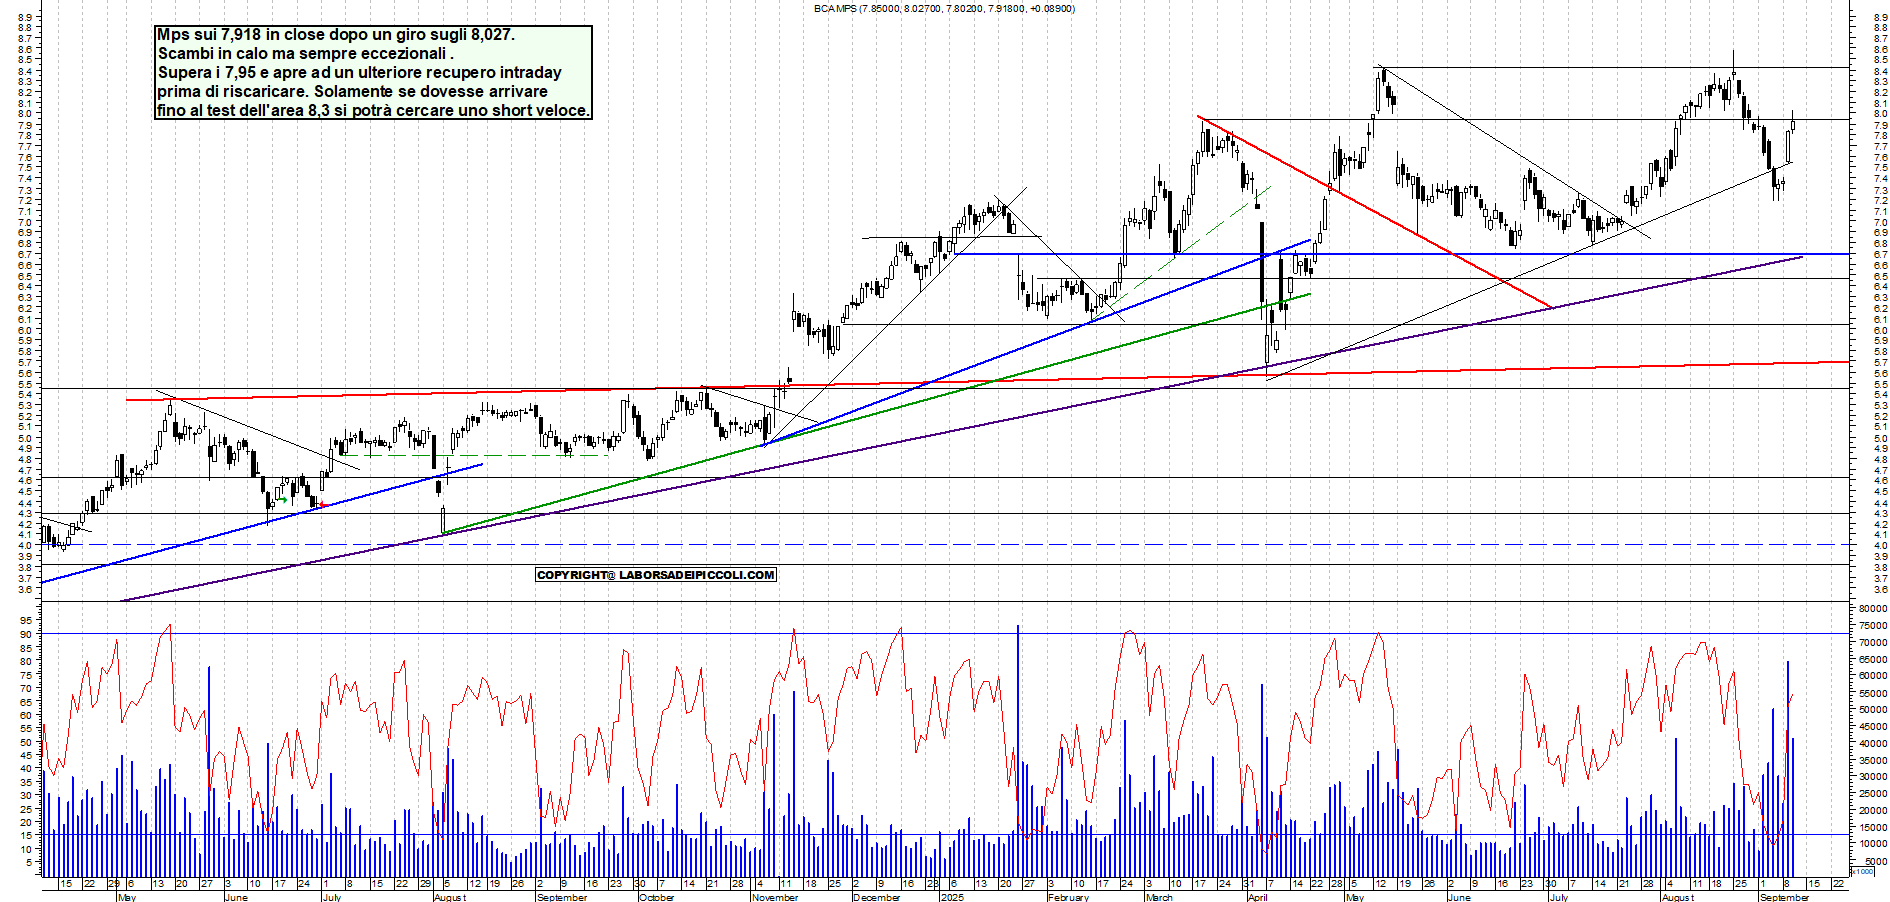This screenshot has height=902, width=1890.
Task: Click the line "prima di riscaricare. Solamente se dovesse arrivare"
Action: tap(352, 92)
